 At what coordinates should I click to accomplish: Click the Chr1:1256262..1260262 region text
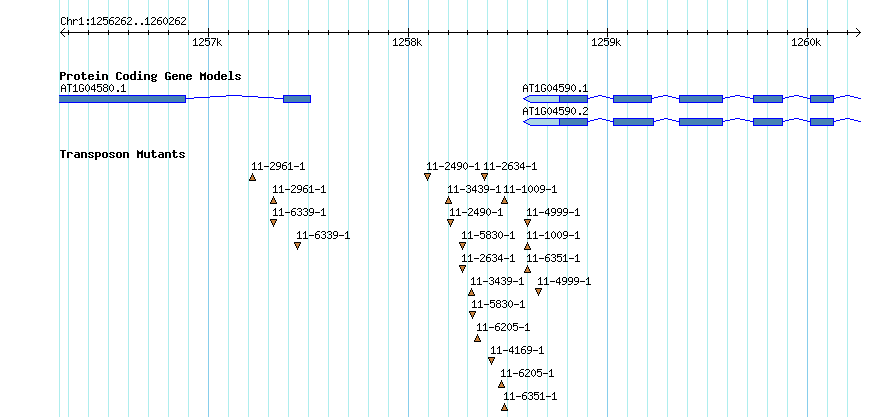click(123, 21)
